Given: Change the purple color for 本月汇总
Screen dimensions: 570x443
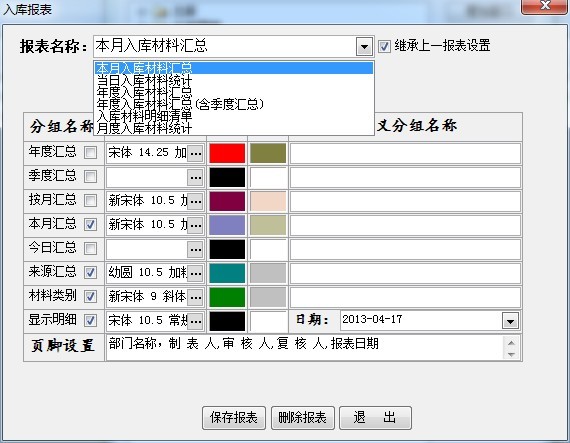Looking at the screenshot, I should (227, 225).
